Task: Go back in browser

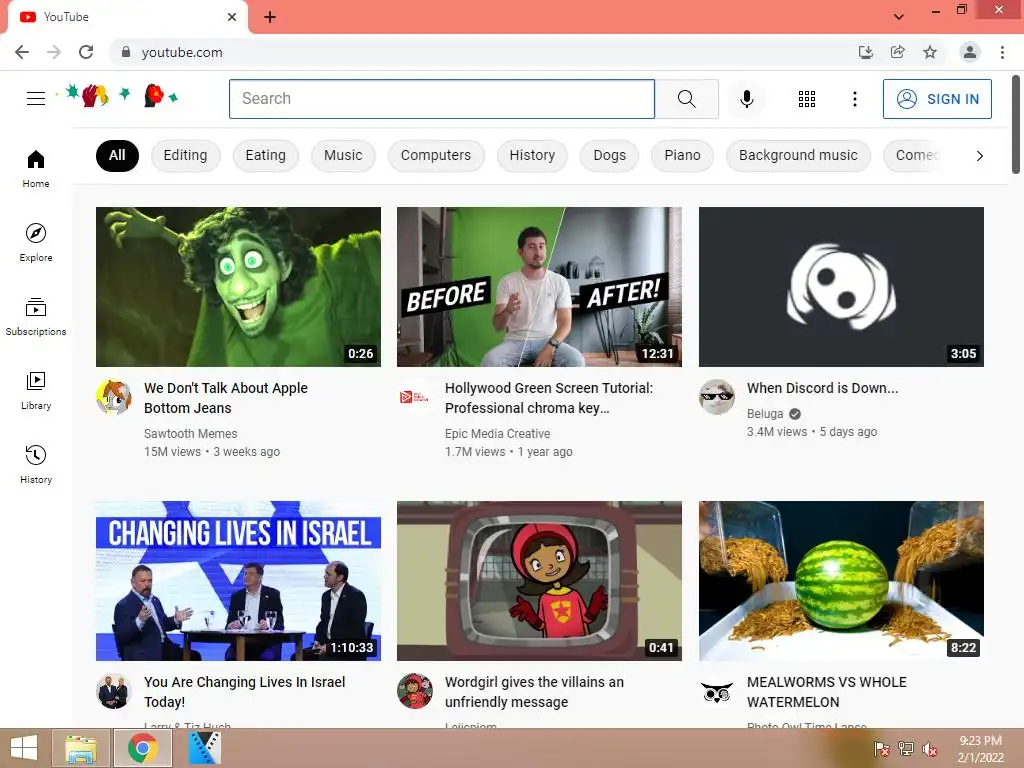Action: click(22, 52)
